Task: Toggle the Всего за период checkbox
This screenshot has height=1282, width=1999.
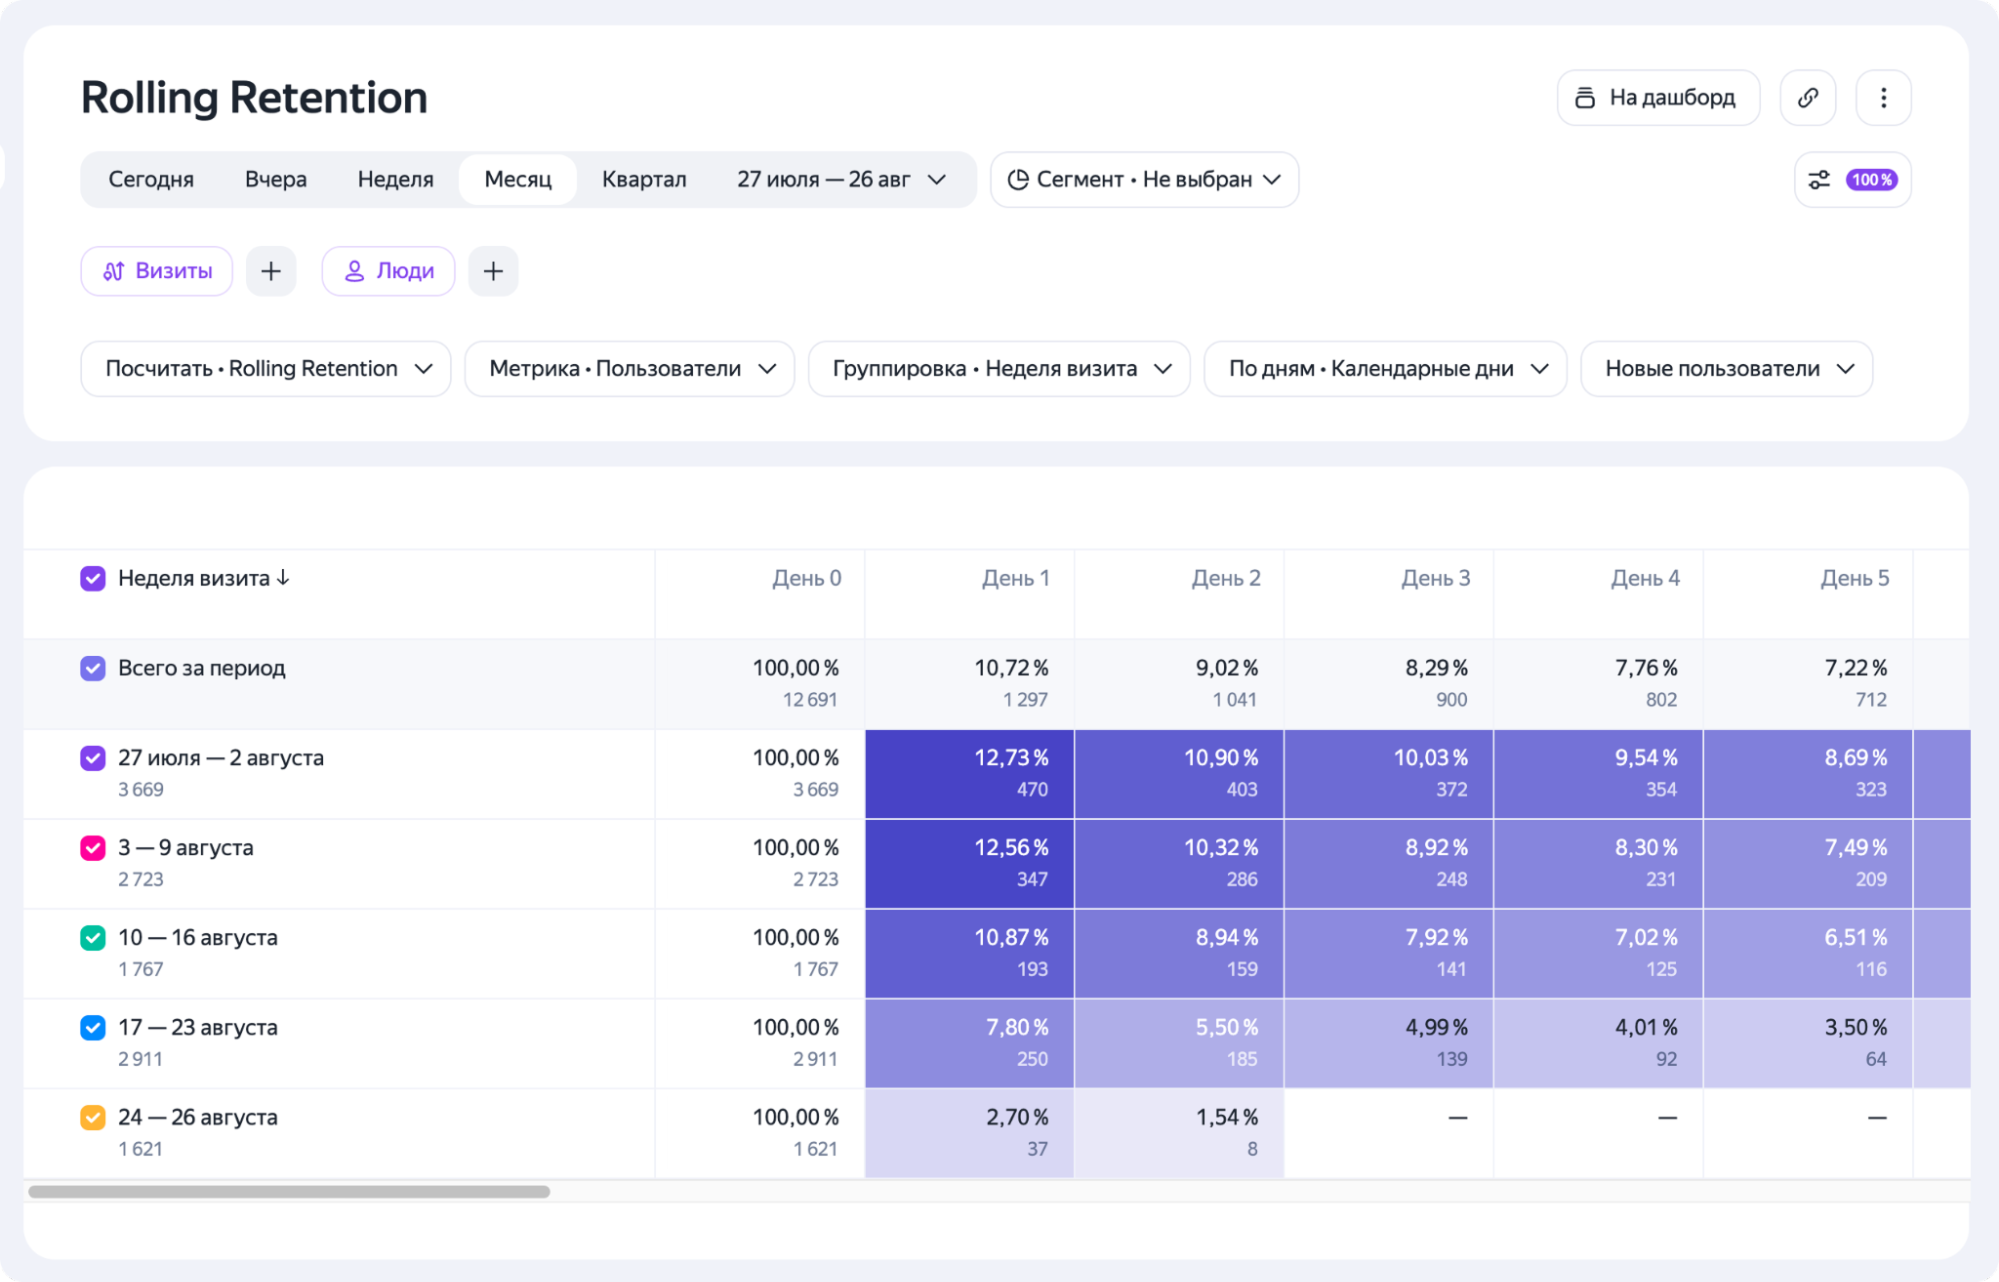Action: (x=93, y=668)
